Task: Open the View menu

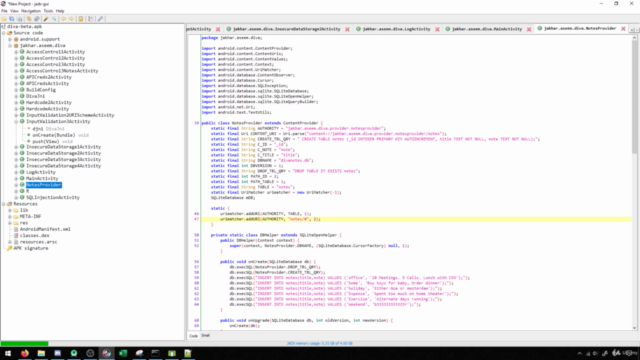Action: coord(14,11)
